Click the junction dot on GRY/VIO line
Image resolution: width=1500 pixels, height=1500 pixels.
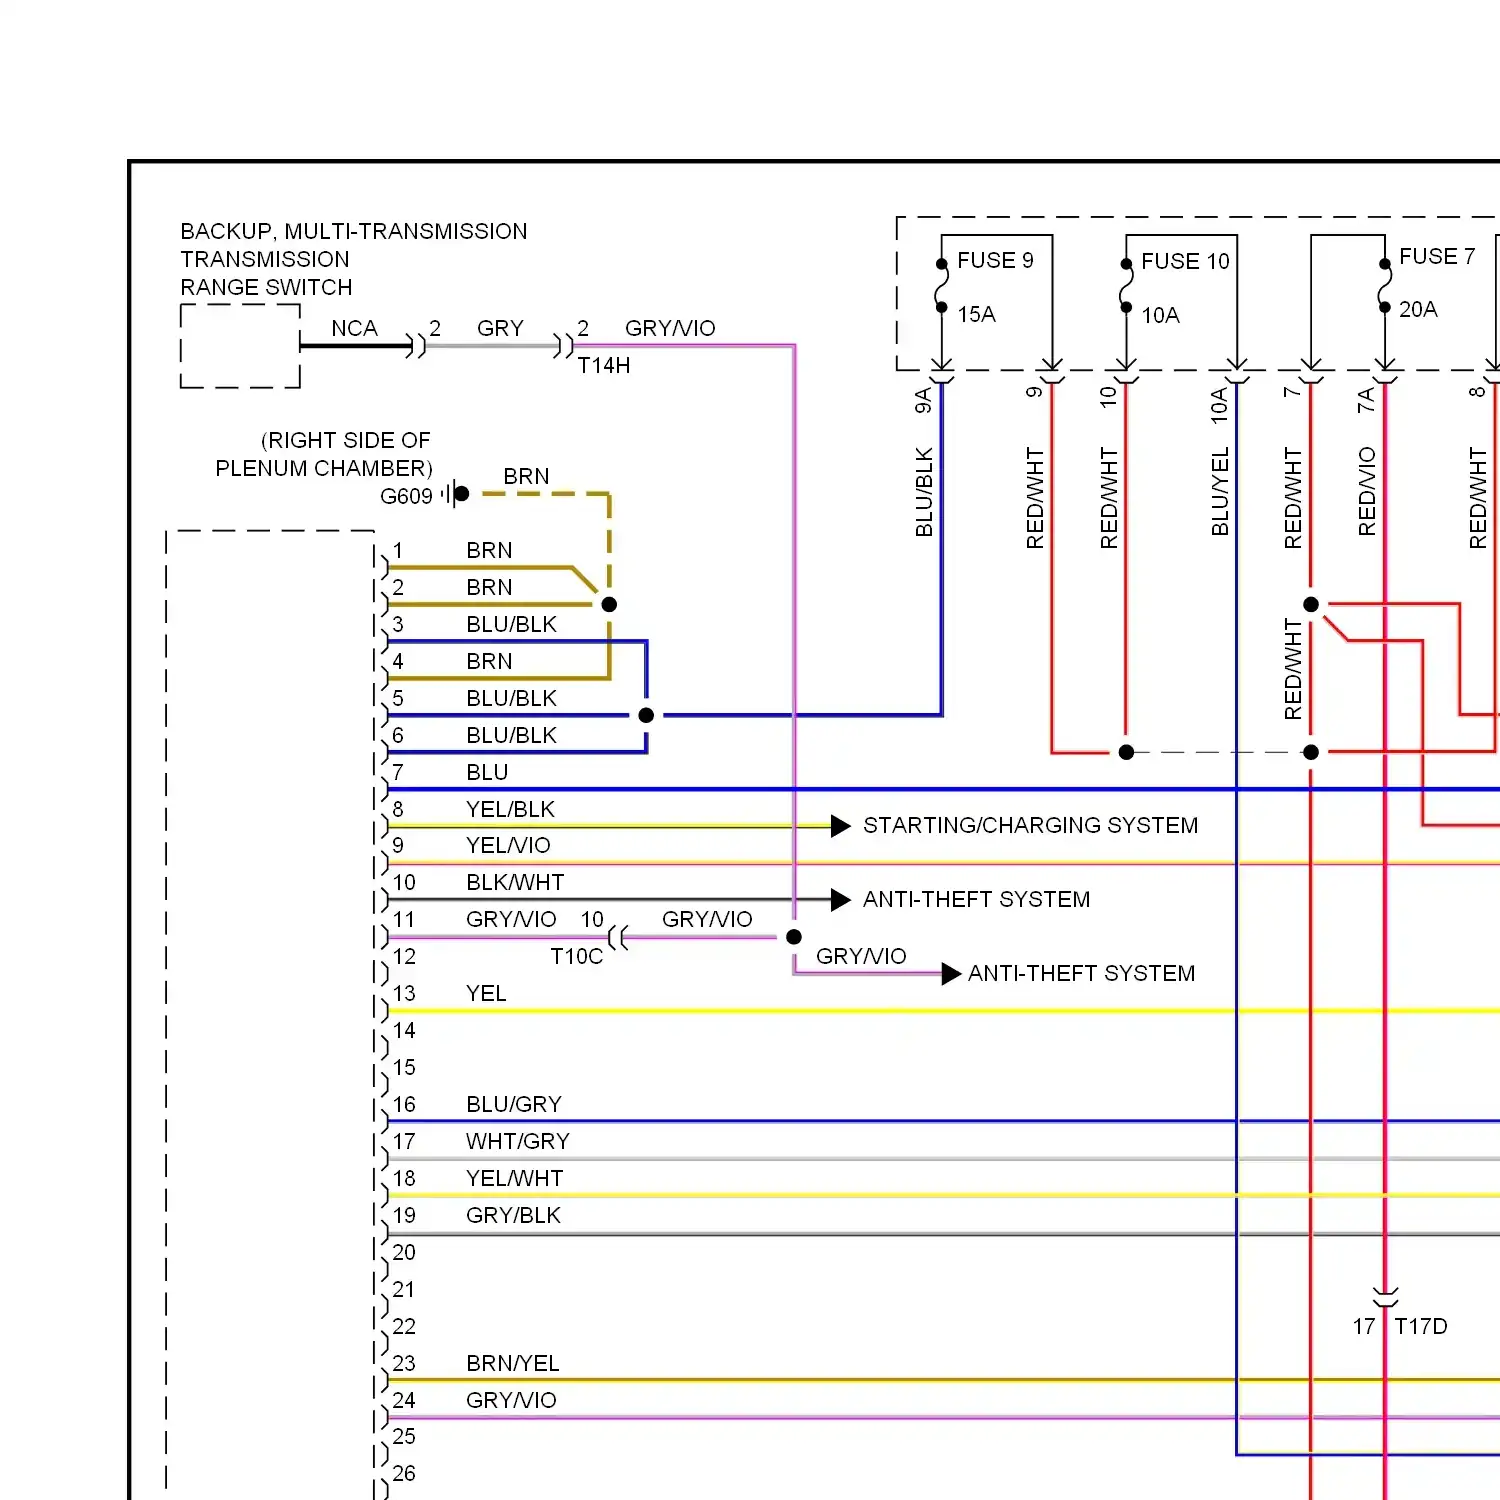(794, 937)
